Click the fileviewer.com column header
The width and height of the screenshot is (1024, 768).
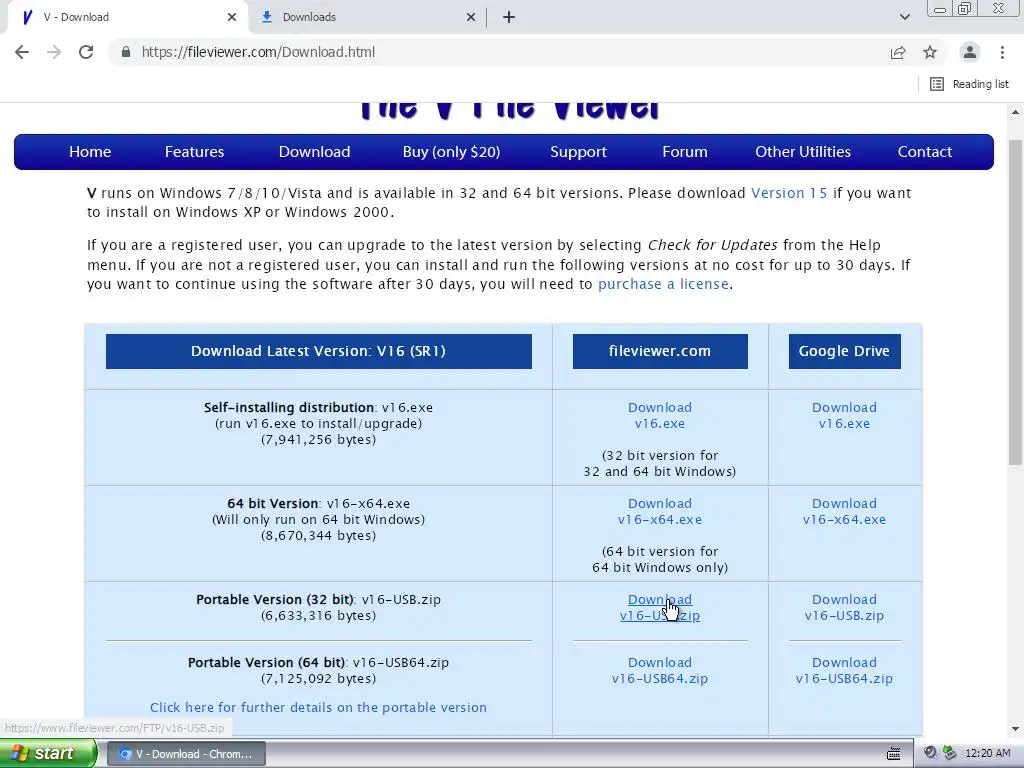click(x=660, y=351)
